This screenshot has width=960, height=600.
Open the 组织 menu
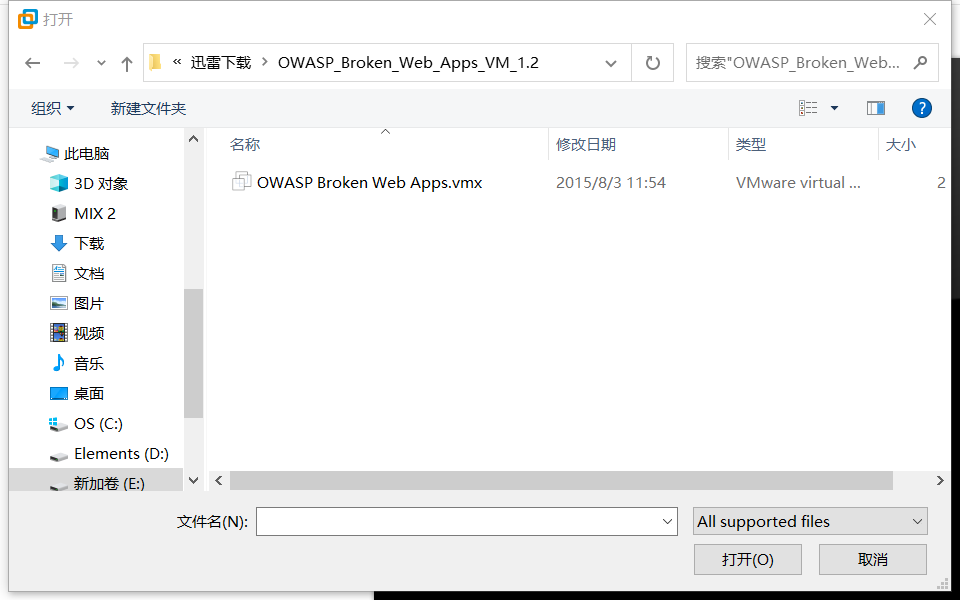pos(53,108)
